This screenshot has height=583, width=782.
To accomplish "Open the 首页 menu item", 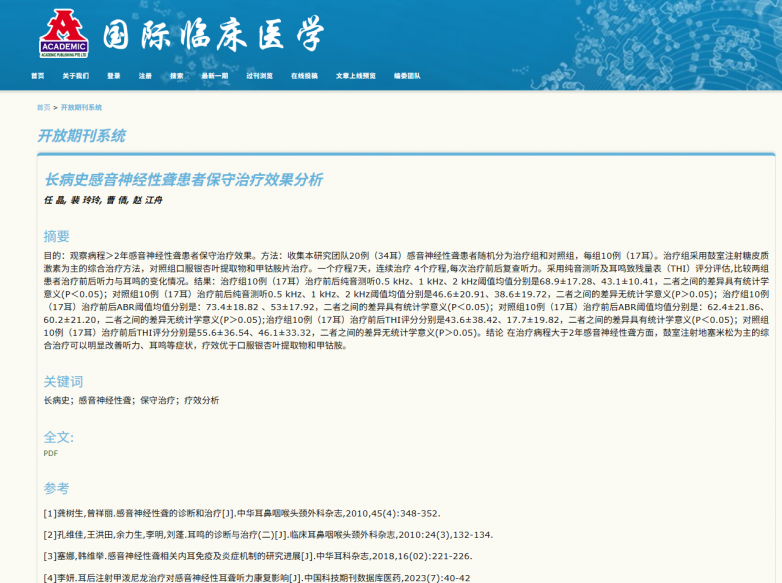I will click(x=38, y=76).
